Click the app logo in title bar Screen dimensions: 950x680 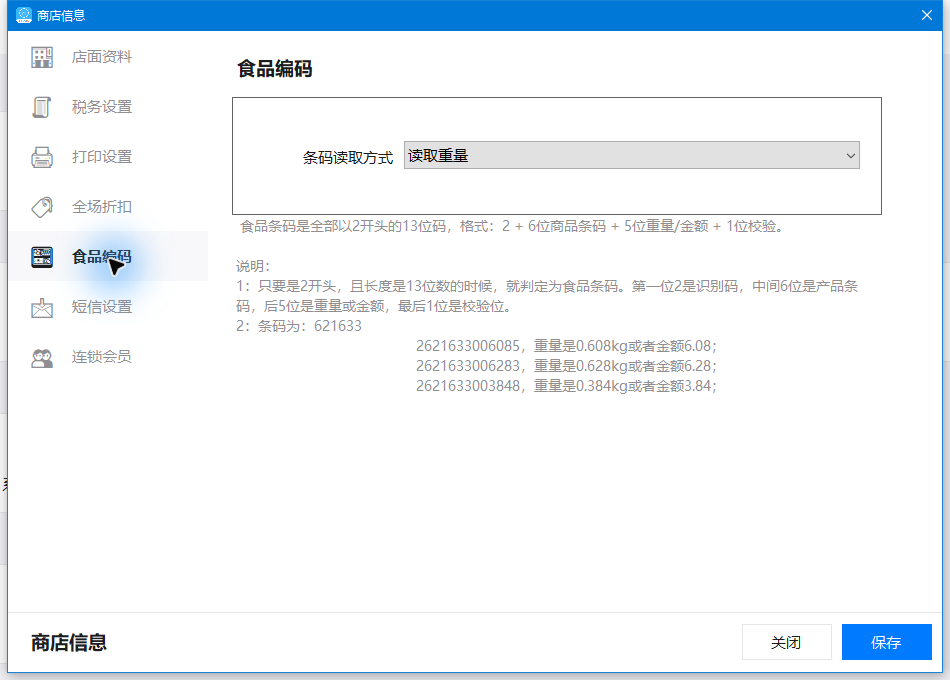[x=24, y=15]
